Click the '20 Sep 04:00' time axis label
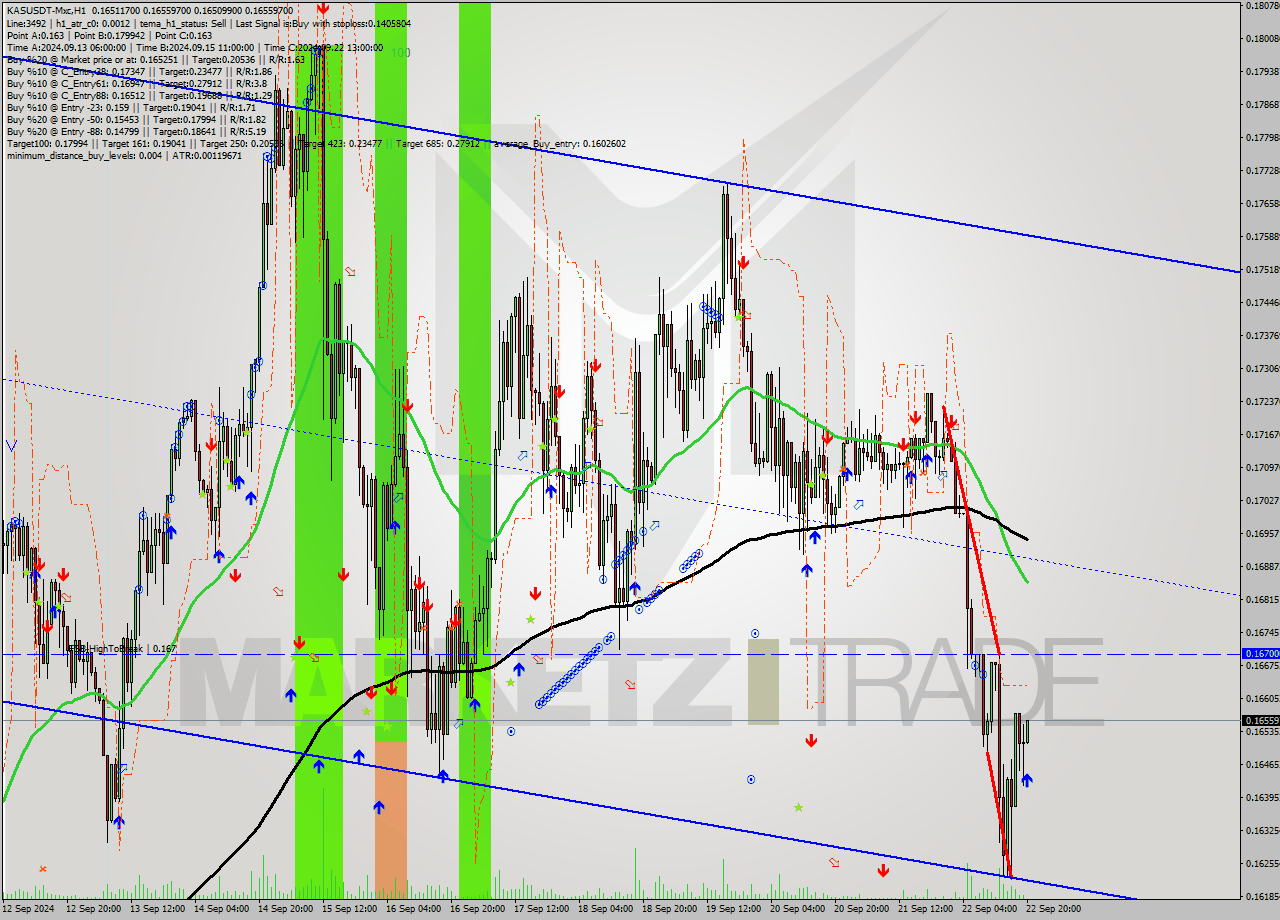The image size is (1280, 920). point(797,909)
